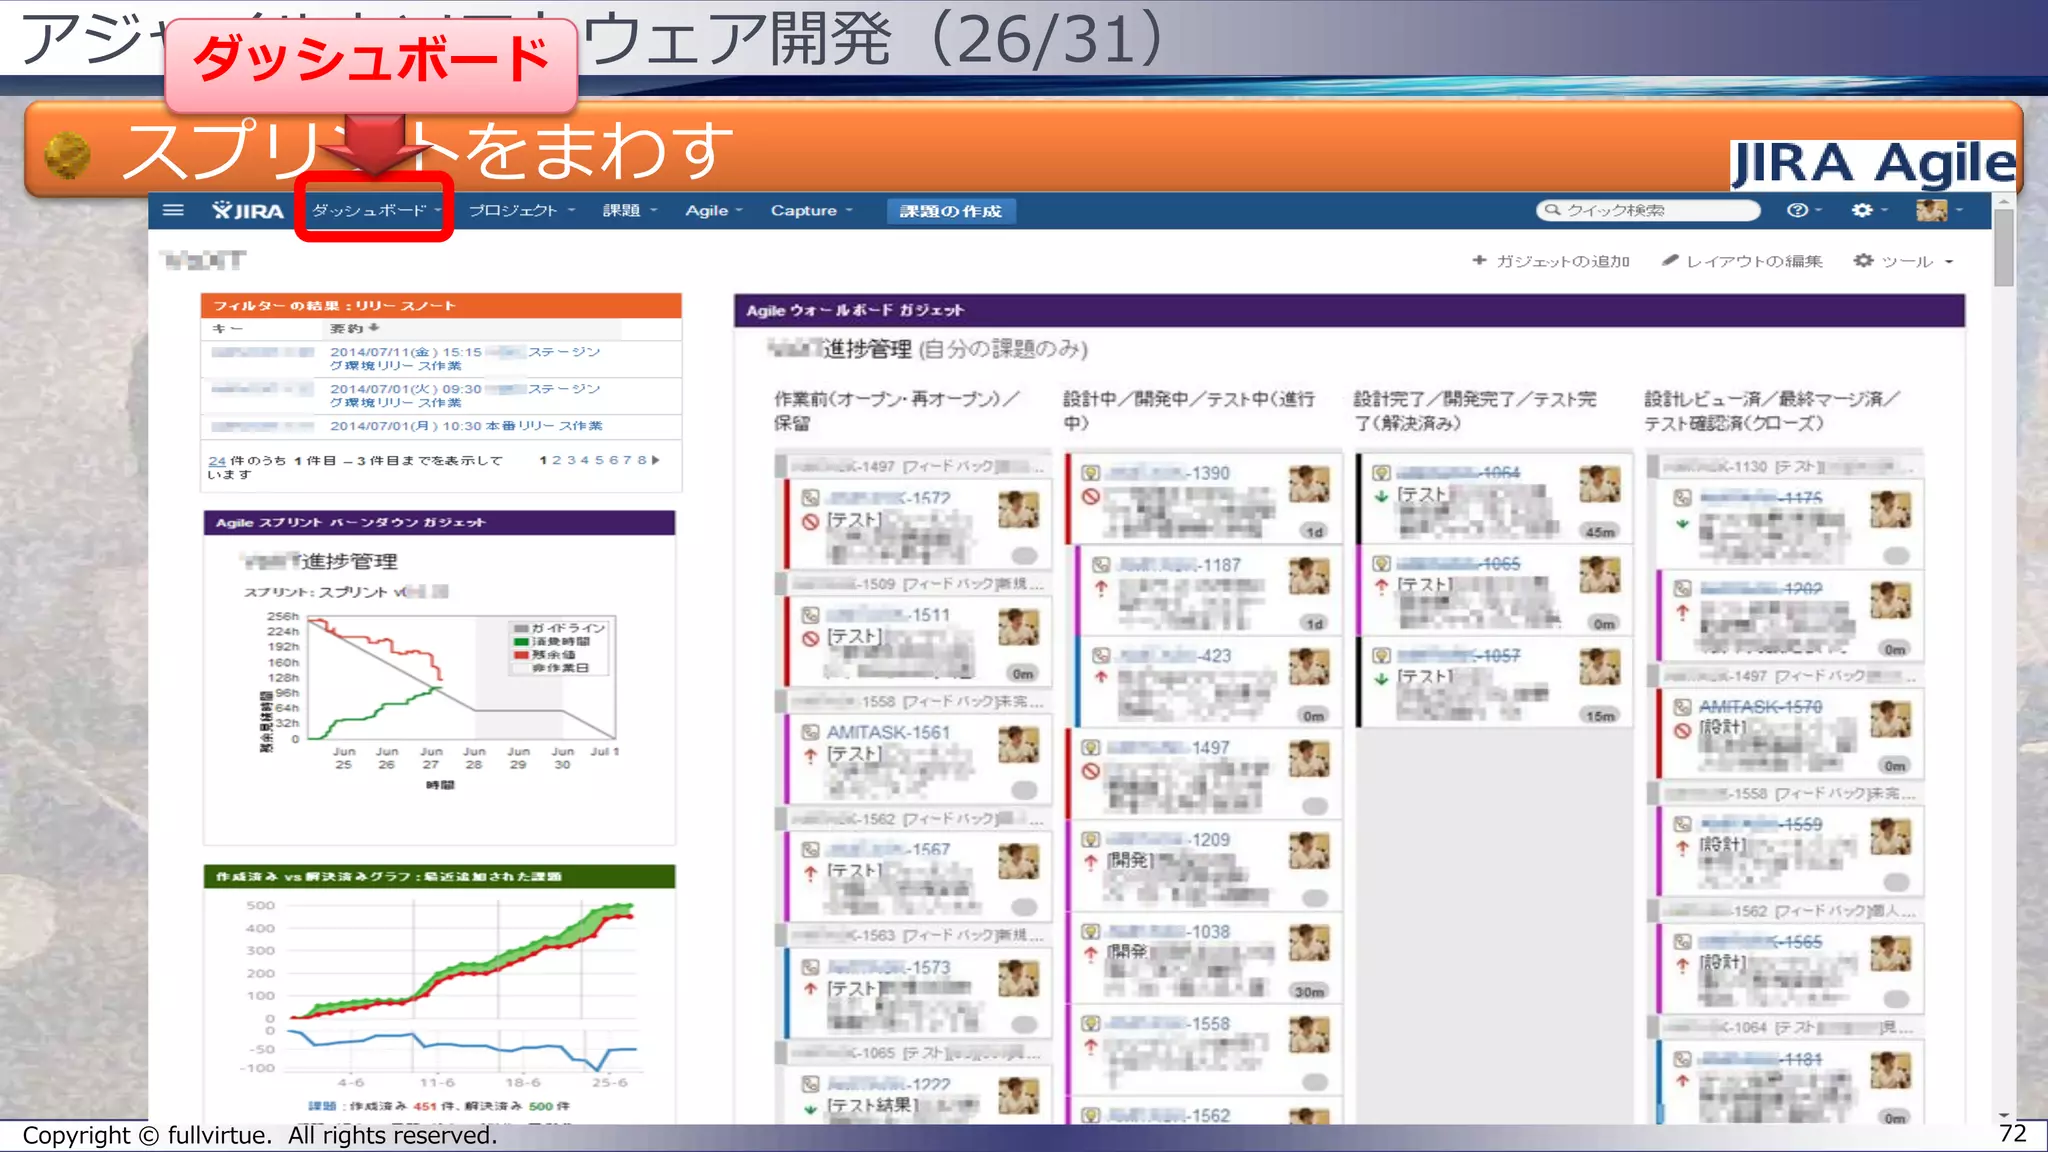
Task: Click assignee avatar on card 1064
Action: (x=1600, y=484)
